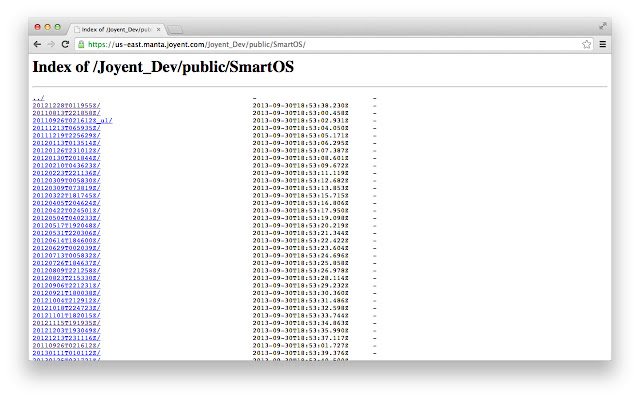The height and width of the screenshot is (400, 640).
Task: Click the 20120906T221231Z/ entry
Action: pyautogui.click(x=67, y=285)
